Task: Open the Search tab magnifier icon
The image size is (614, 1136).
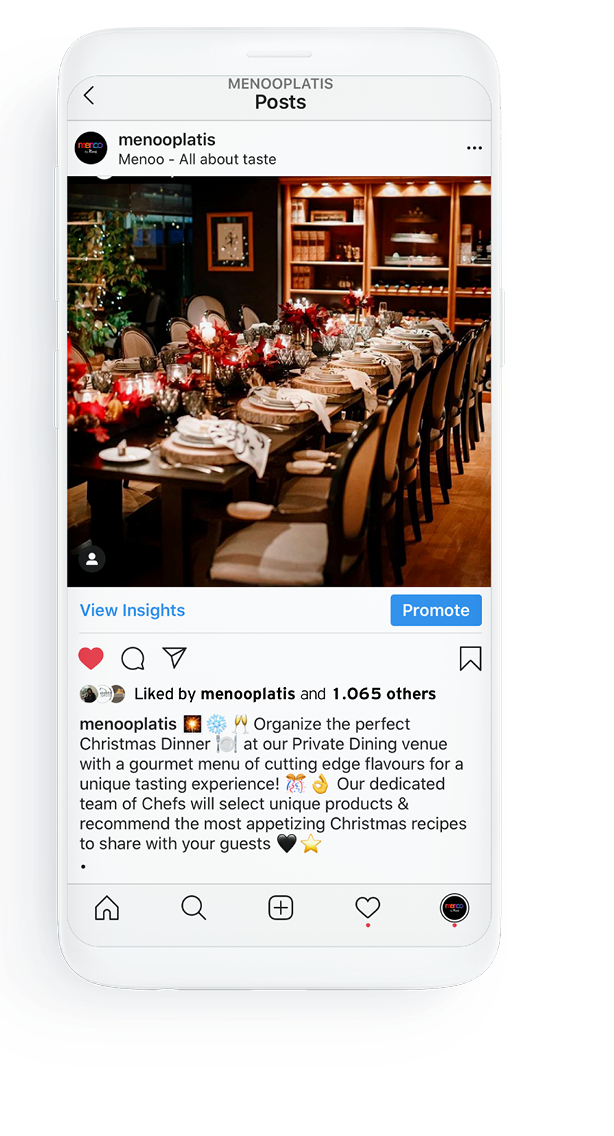Action: pos(194,908)
